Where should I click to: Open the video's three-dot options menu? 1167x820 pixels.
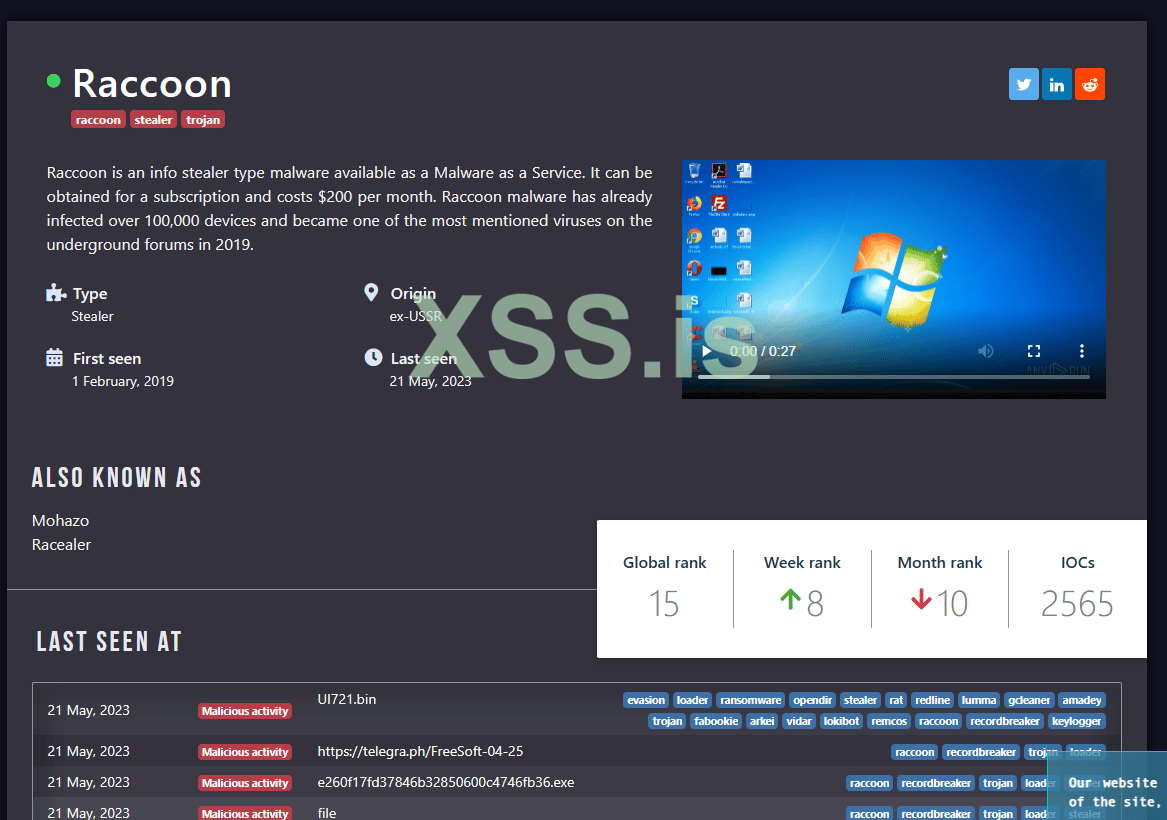[1081, 351]
